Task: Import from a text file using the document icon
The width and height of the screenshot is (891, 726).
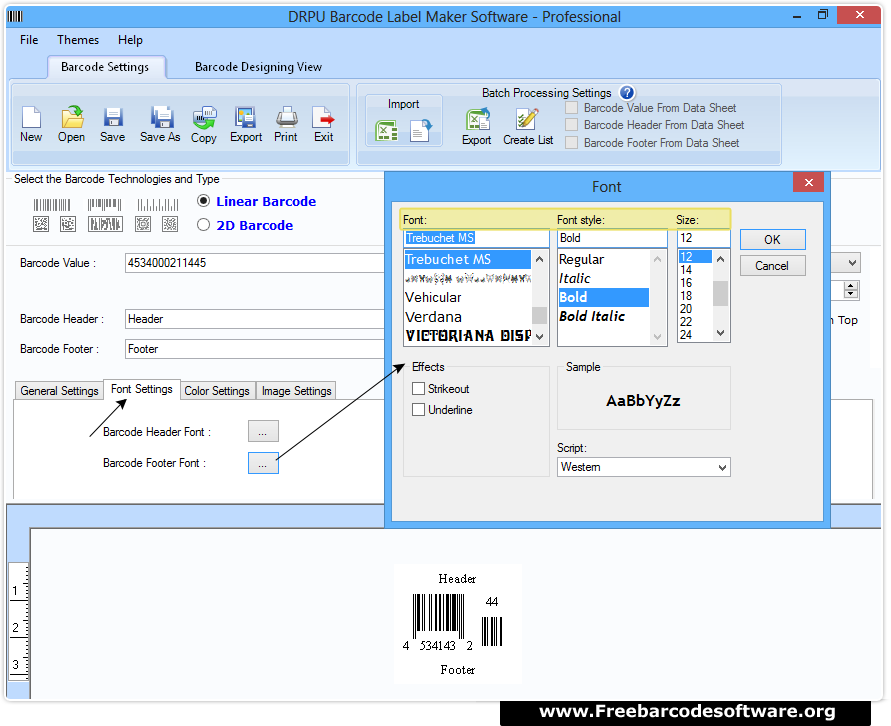Action: [x=420, y=131]
